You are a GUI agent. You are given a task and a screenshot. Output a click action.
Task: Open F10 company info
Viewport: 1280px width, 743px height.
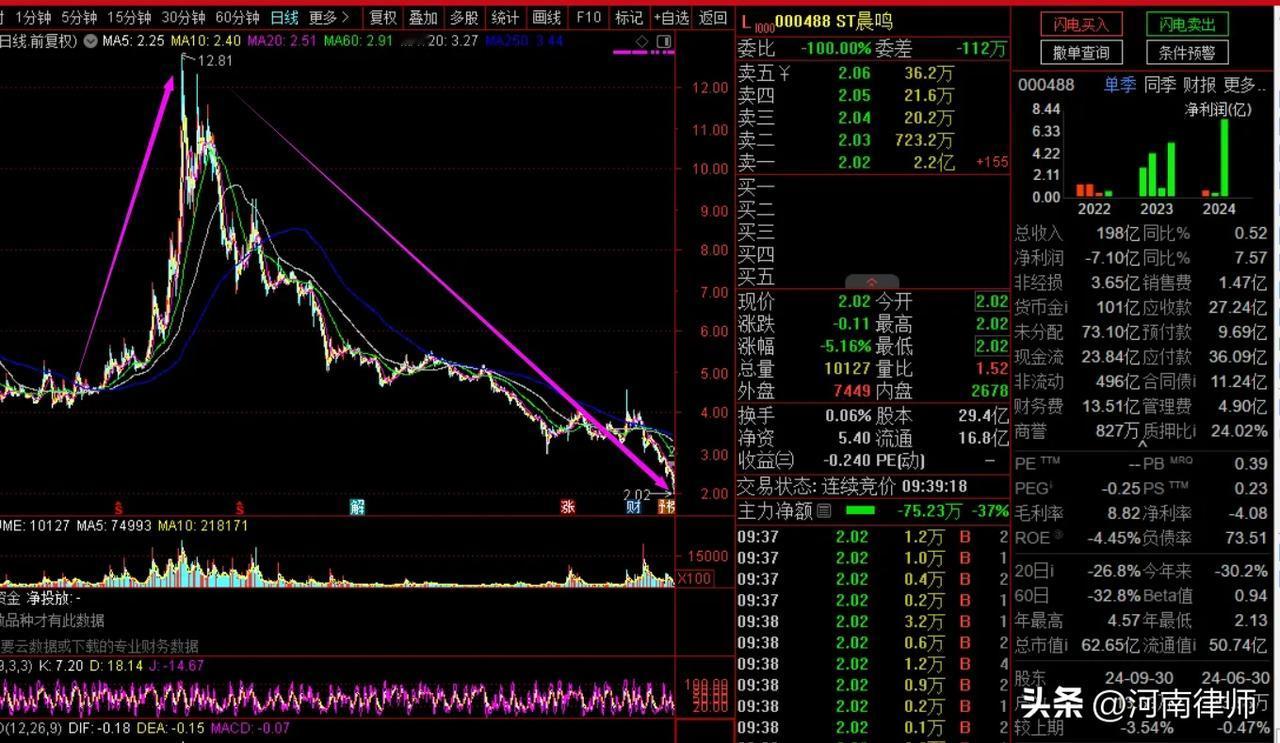tap(588, 17)
